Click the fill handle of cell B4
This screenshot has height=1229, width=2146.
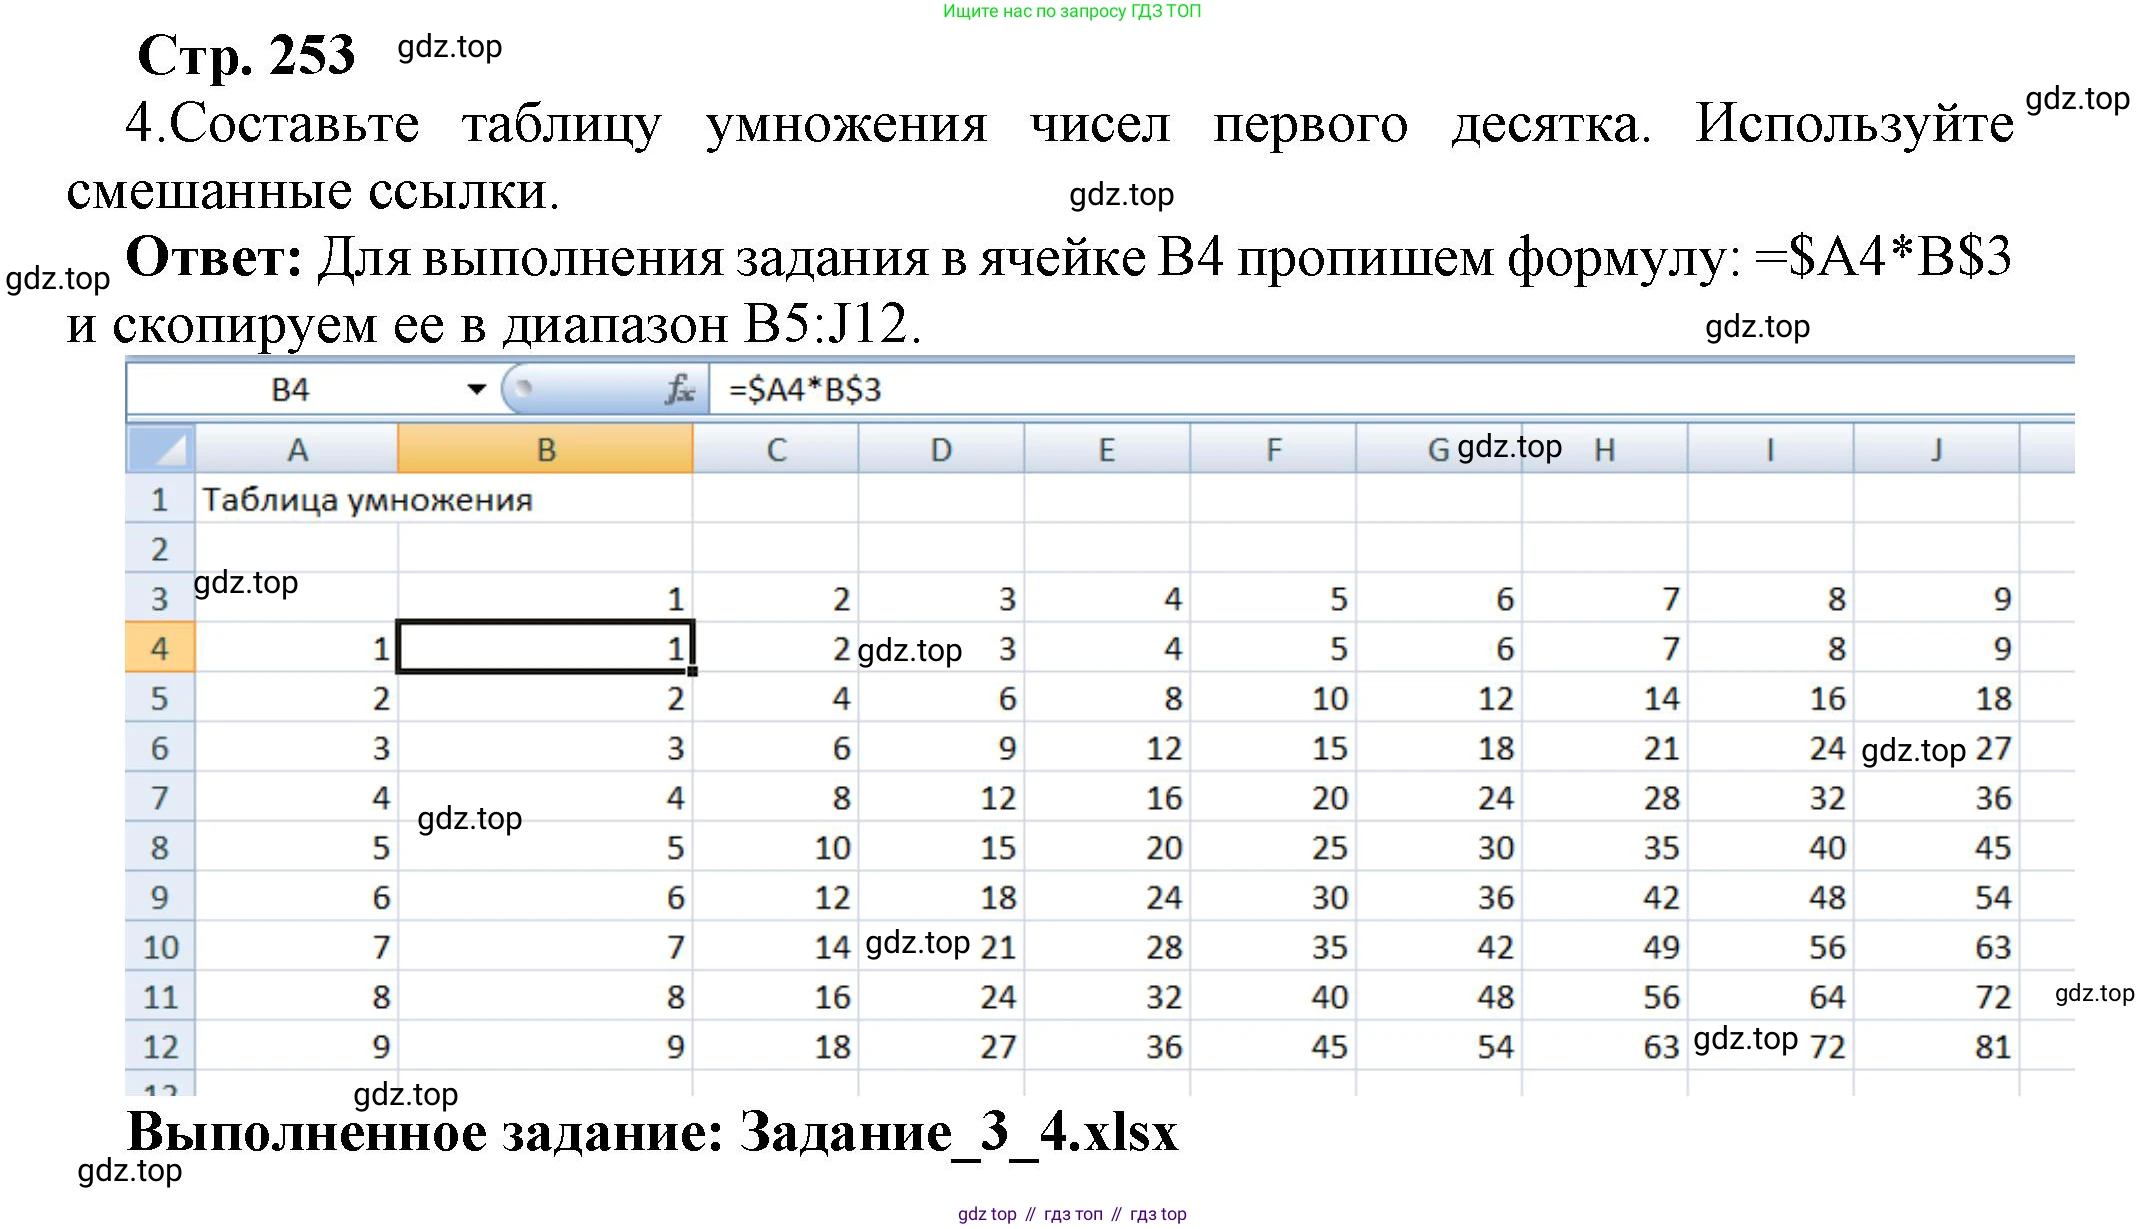tap(692, 671)
